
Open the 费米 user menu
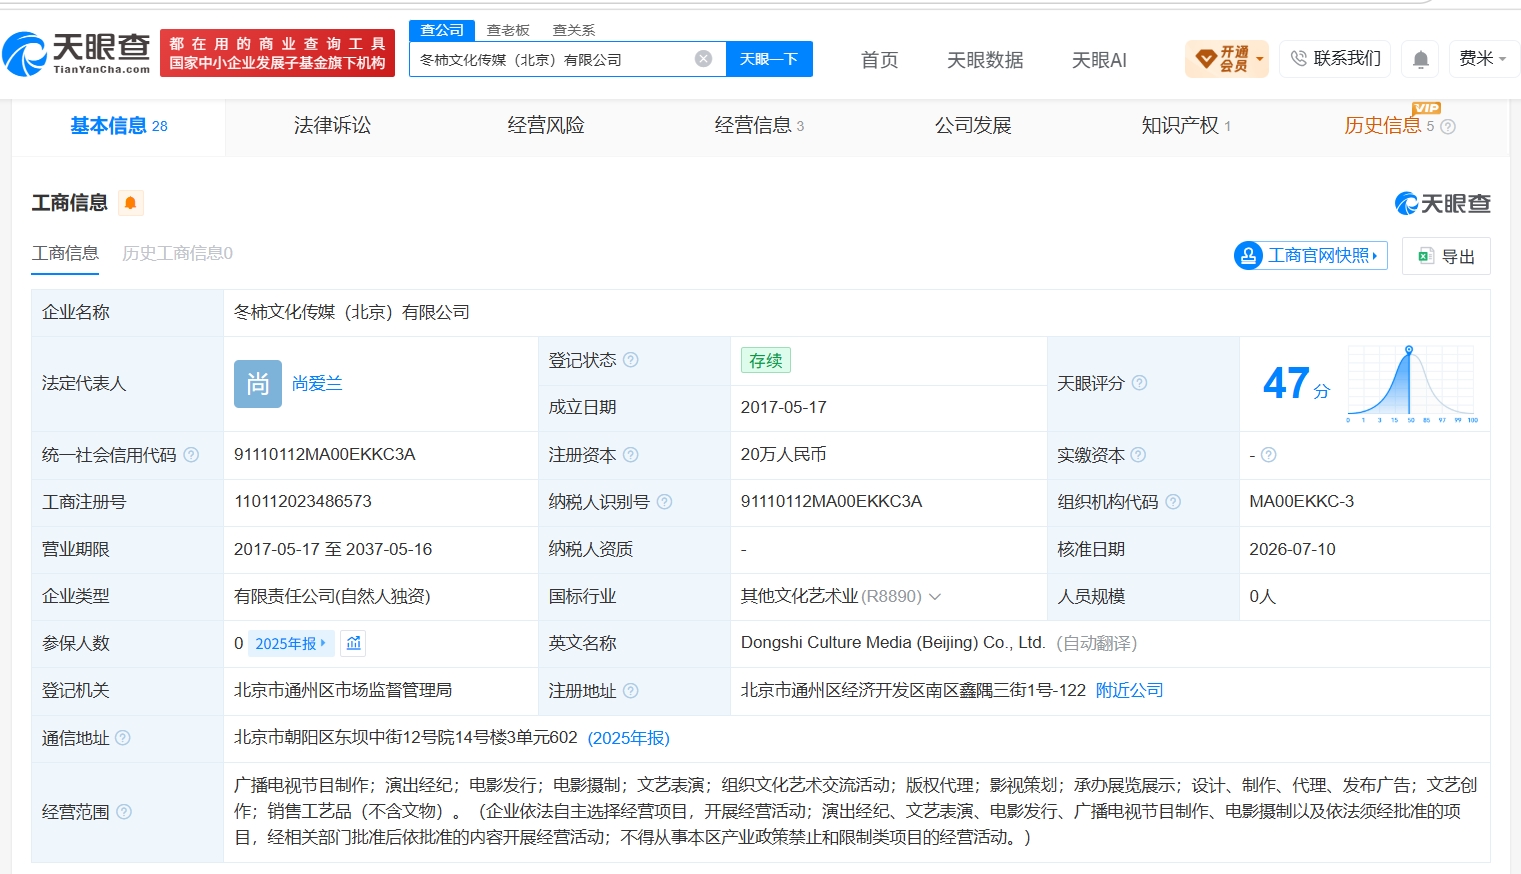point(1484,59)
